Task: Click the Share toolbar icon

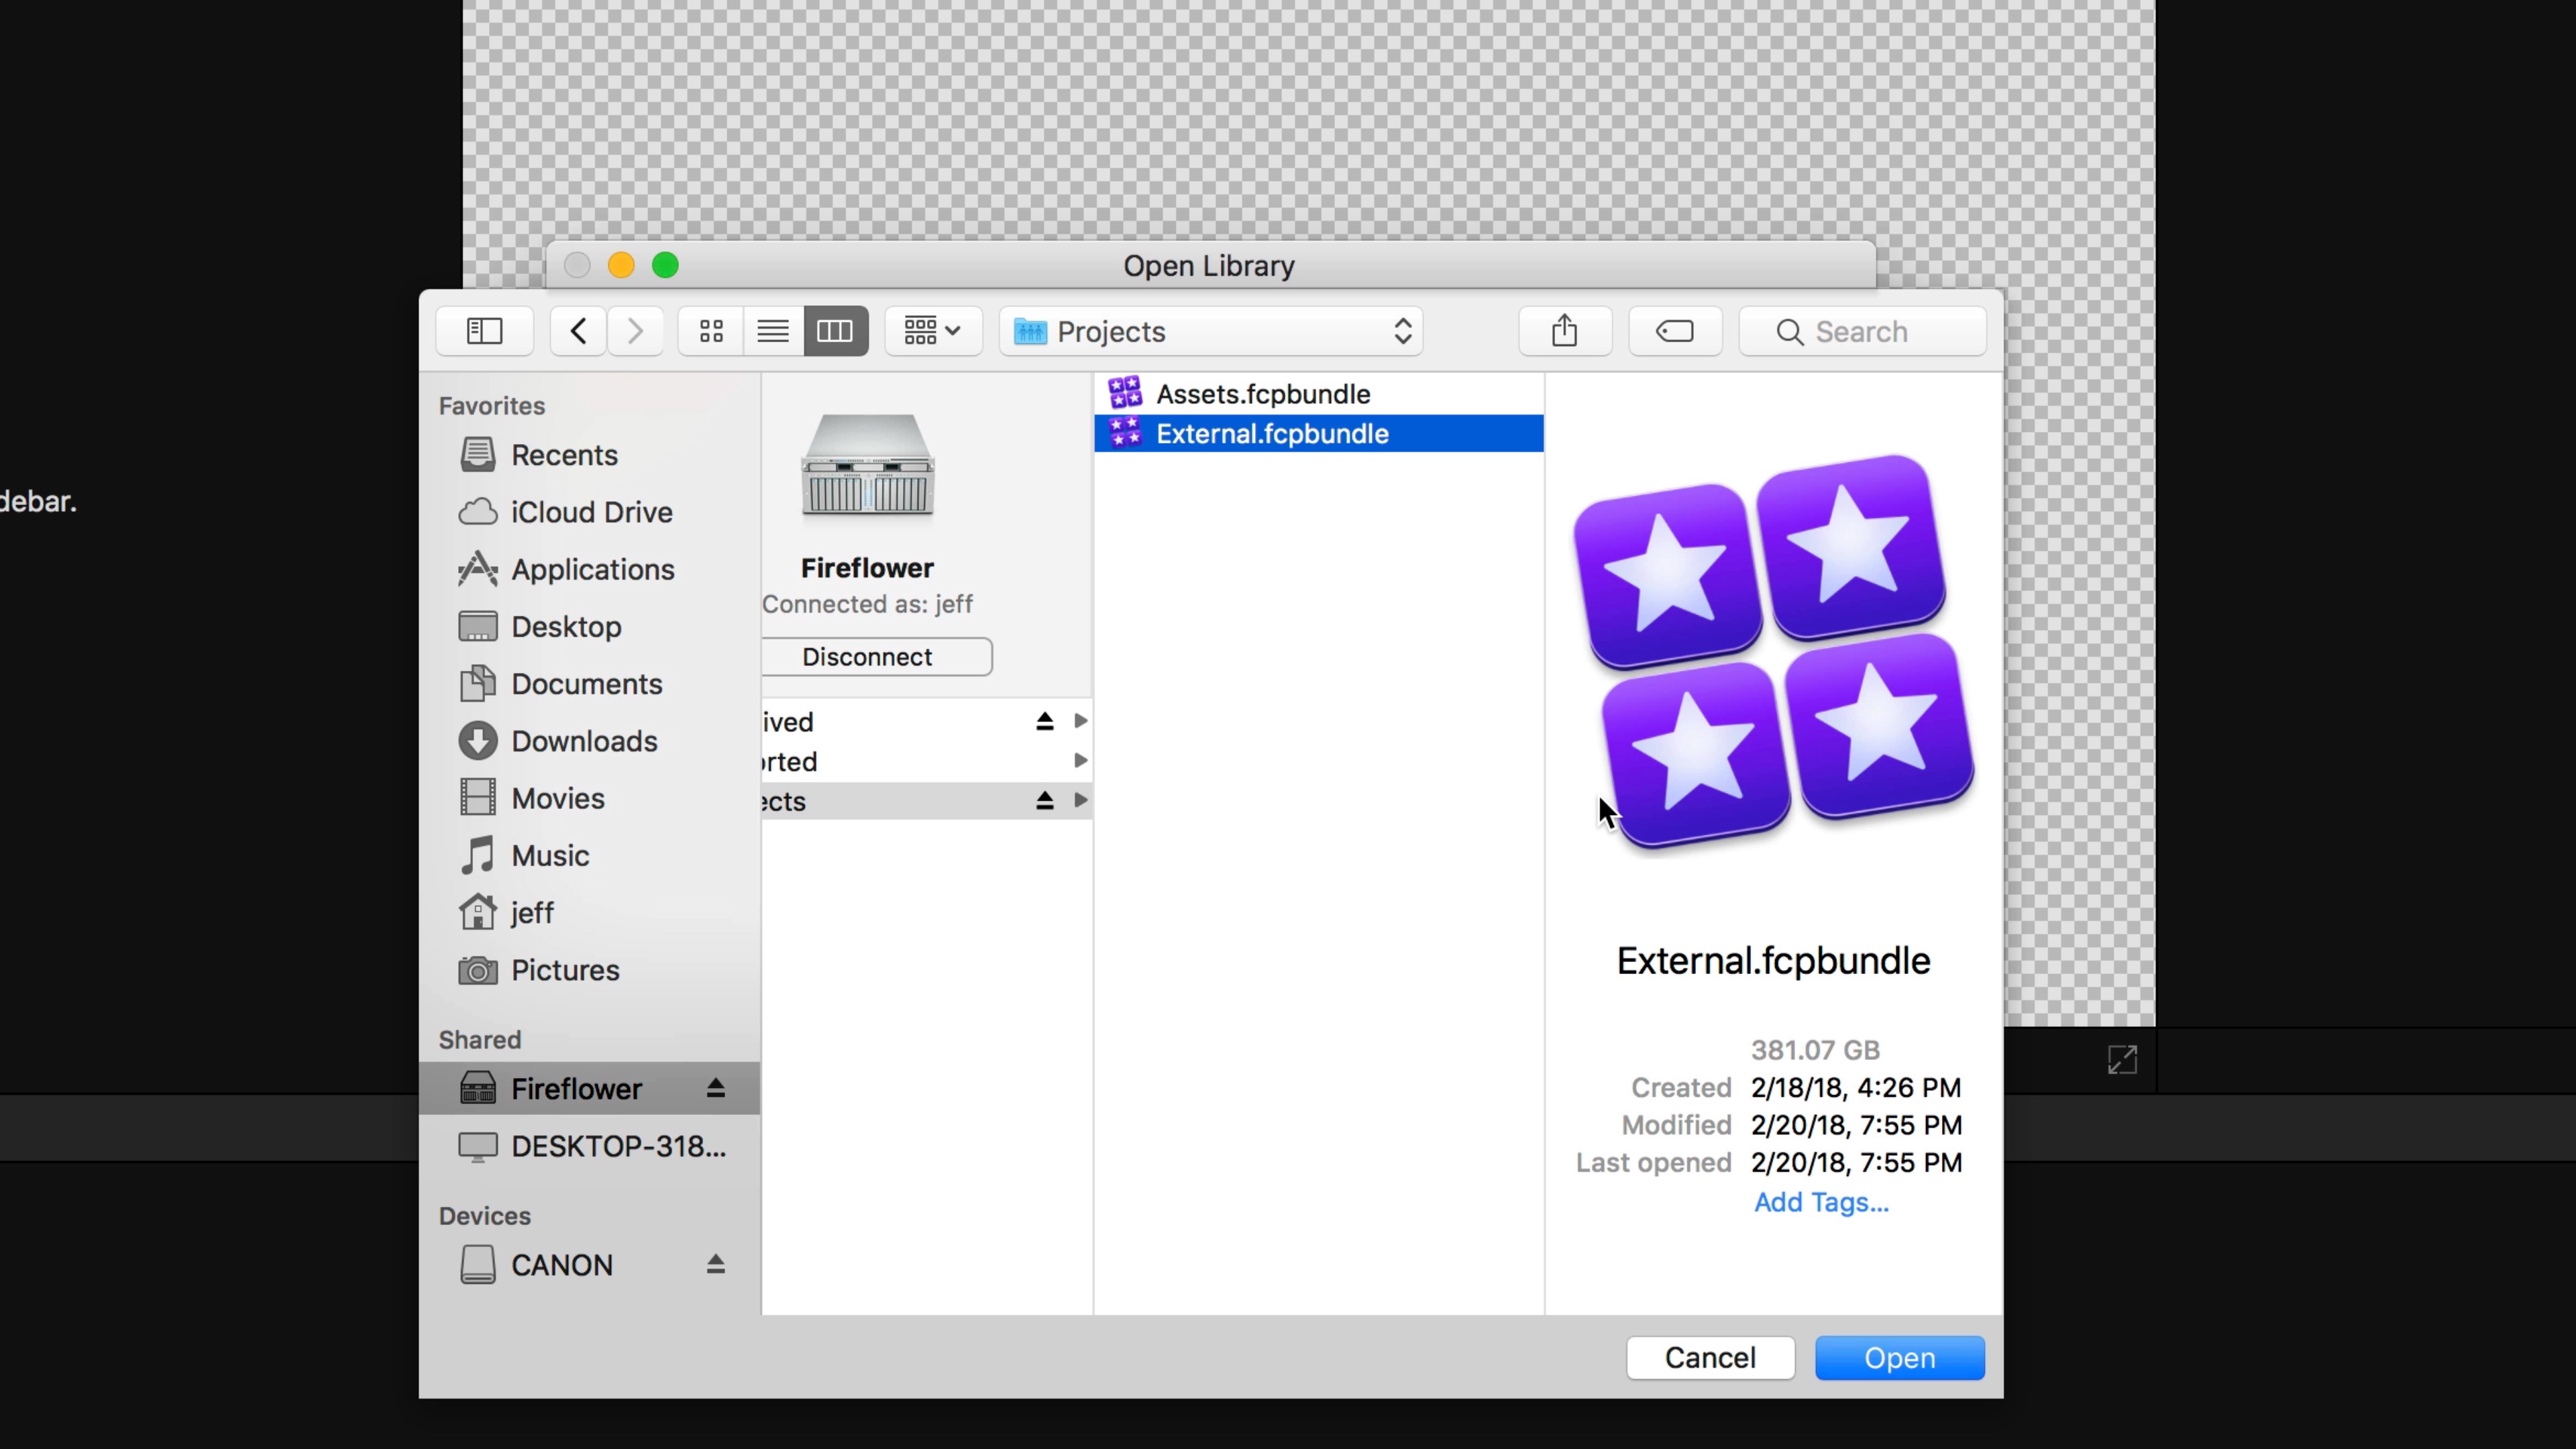Action: pyautogui.click(x=1564, y=331)
